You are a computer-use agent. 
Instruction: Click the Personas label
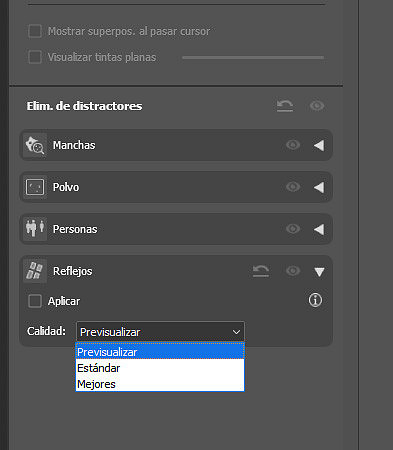click(x=75, y=229)
